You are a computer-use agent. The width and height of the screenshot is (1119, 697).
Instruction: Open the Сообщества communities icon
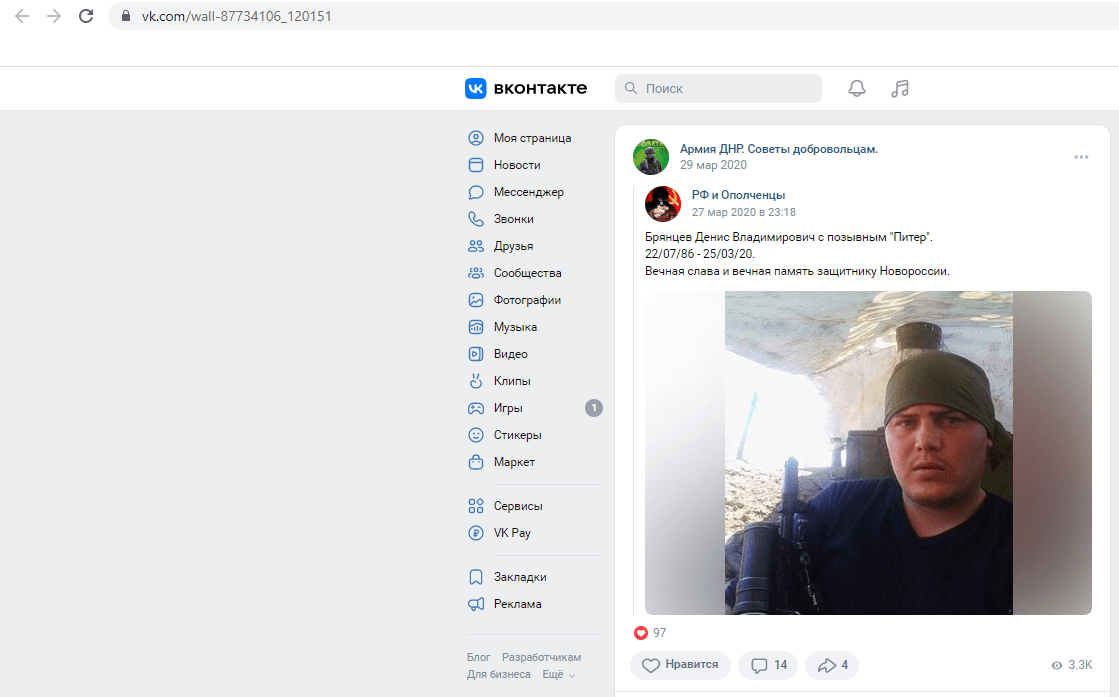[476, 273]
